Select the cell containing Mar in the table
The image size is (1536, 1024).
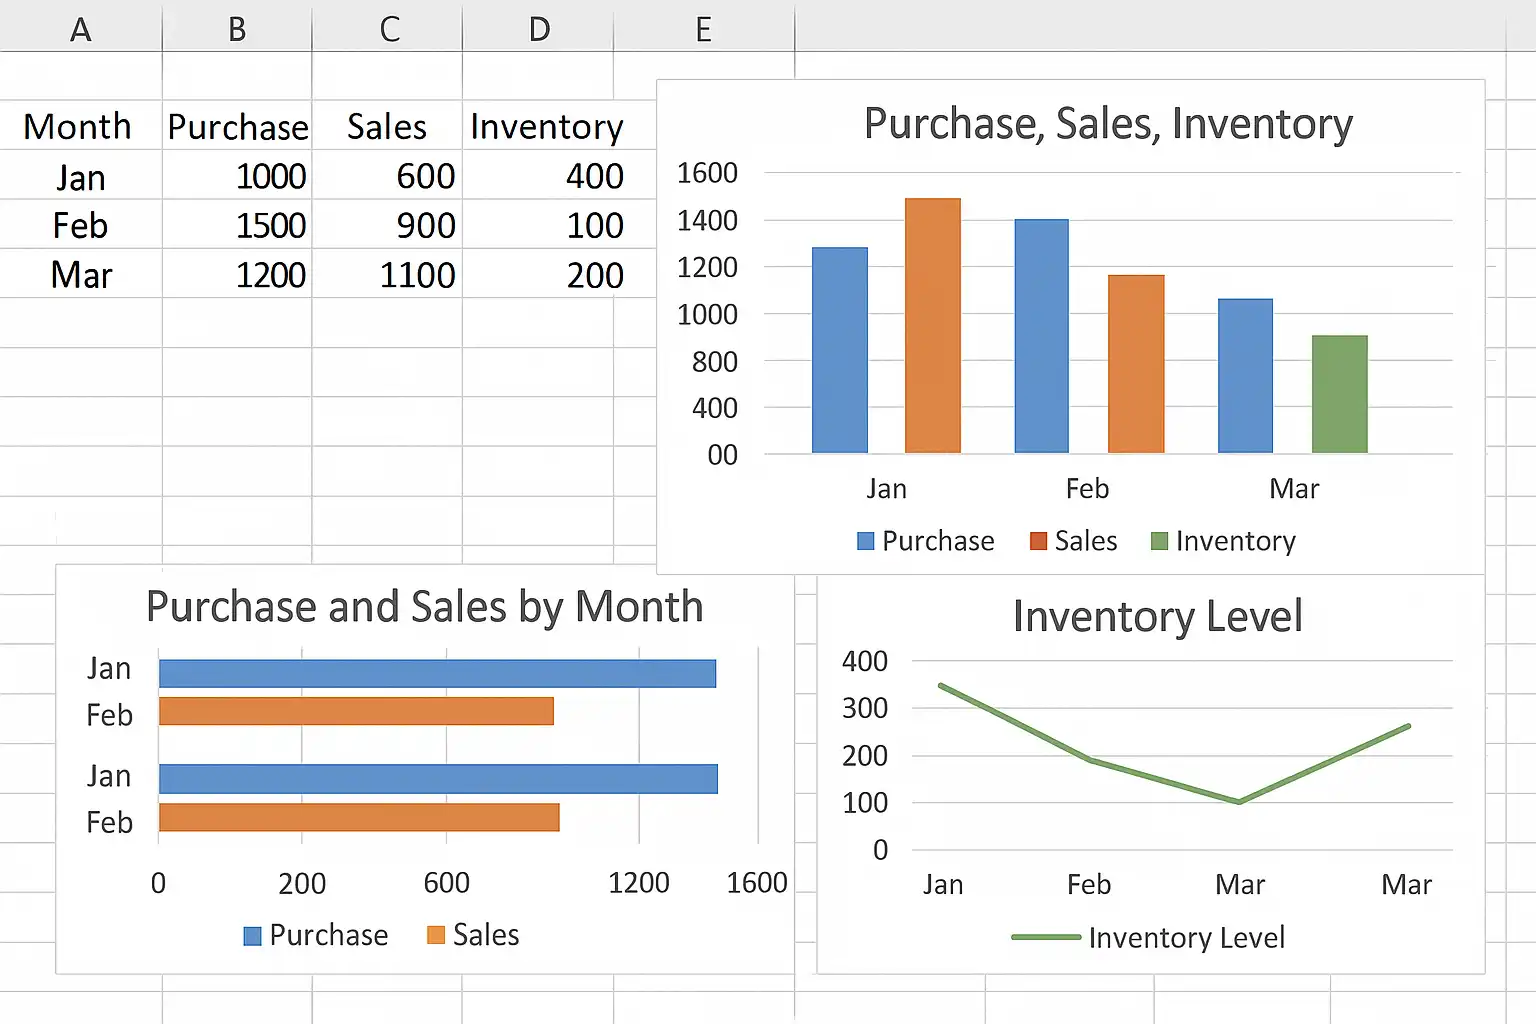coord(81,275)
